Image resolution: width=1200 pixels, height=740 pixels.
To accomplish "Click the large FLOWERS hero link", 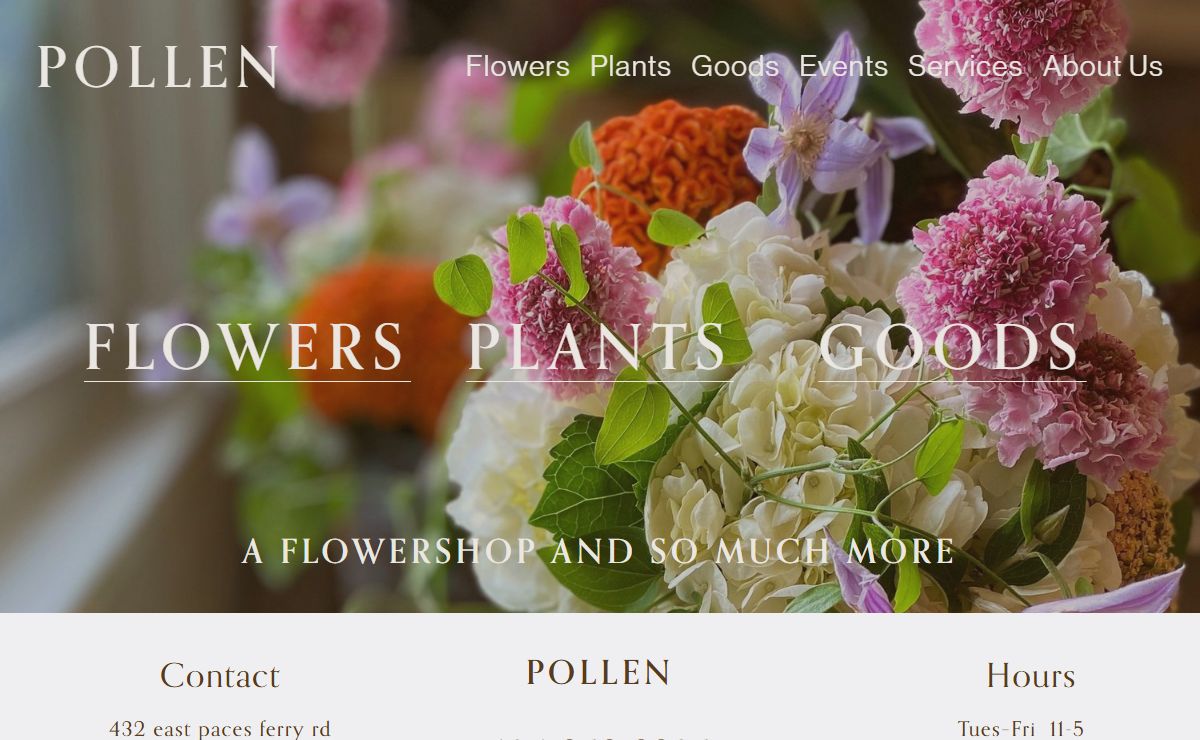I will coord(246,347).
